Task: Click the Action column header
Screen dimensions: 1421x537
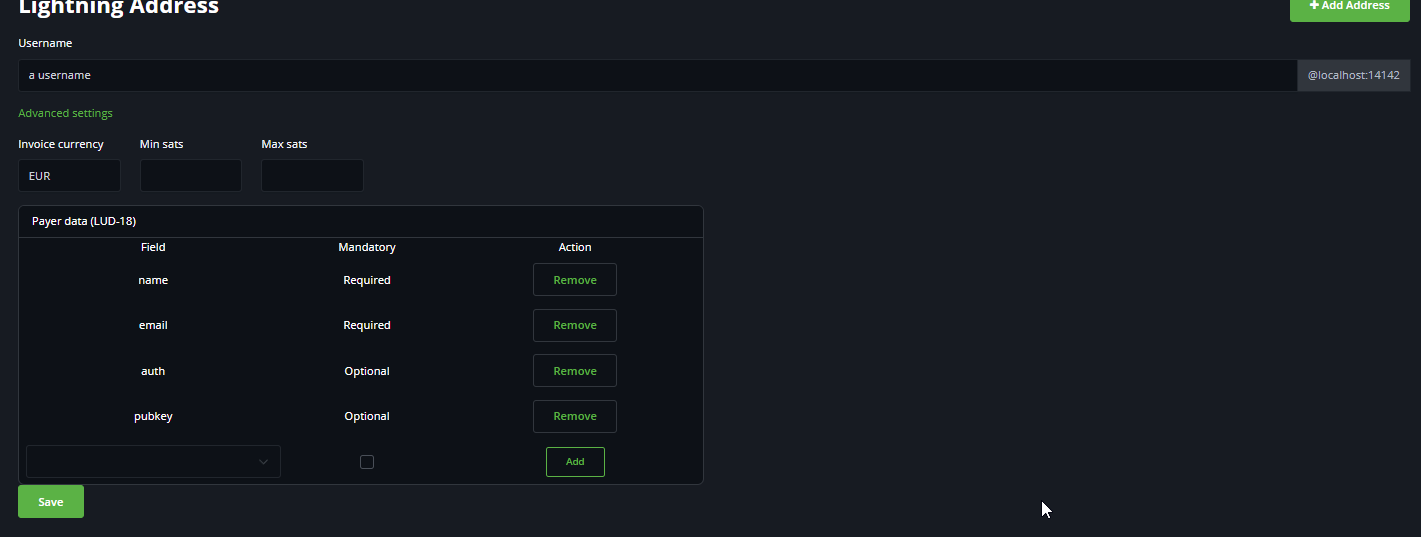Action: click(x=575, y=247)
